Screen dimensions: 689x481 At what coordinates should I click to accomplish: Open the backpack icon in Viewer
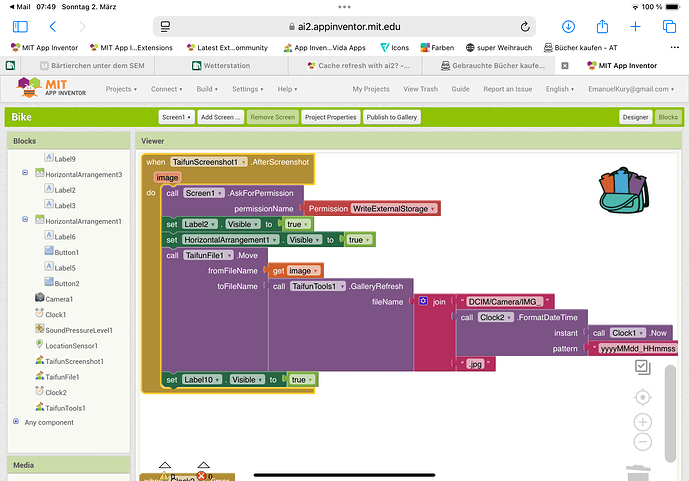pos(624,191)
